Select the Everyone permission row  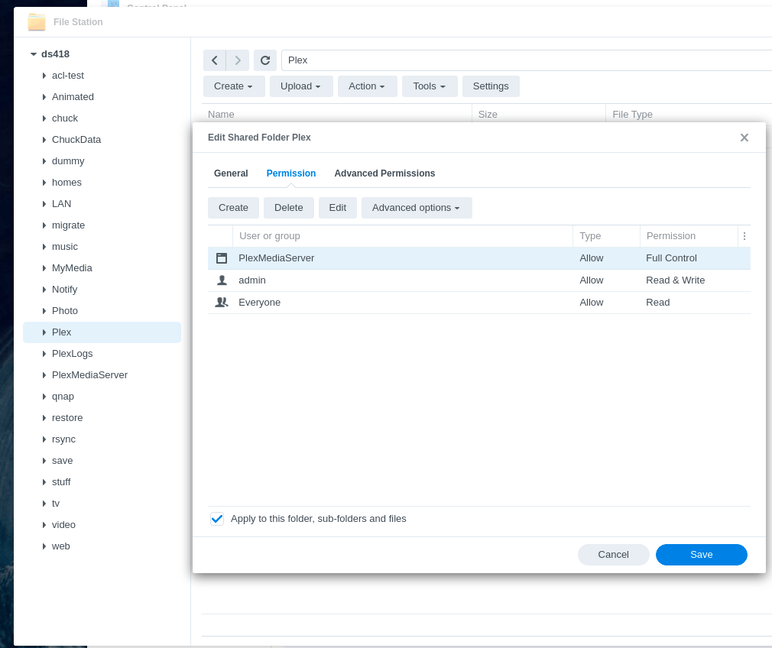pos(479,302)
